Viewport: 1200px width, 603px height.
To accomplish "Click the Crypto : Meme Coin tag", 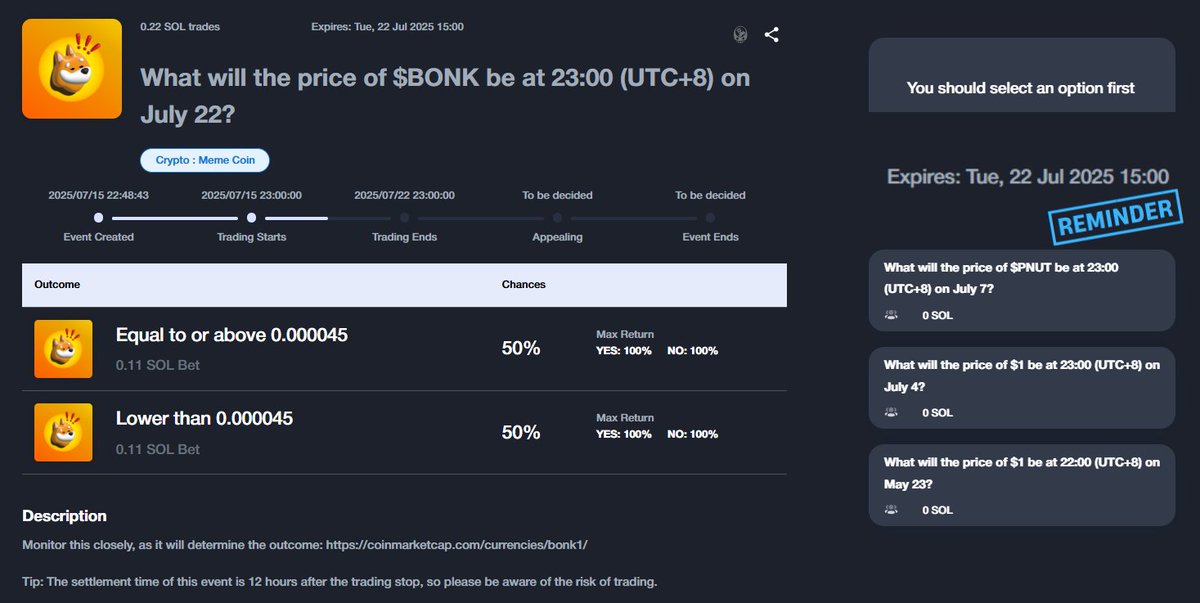I will coord(204,160).
